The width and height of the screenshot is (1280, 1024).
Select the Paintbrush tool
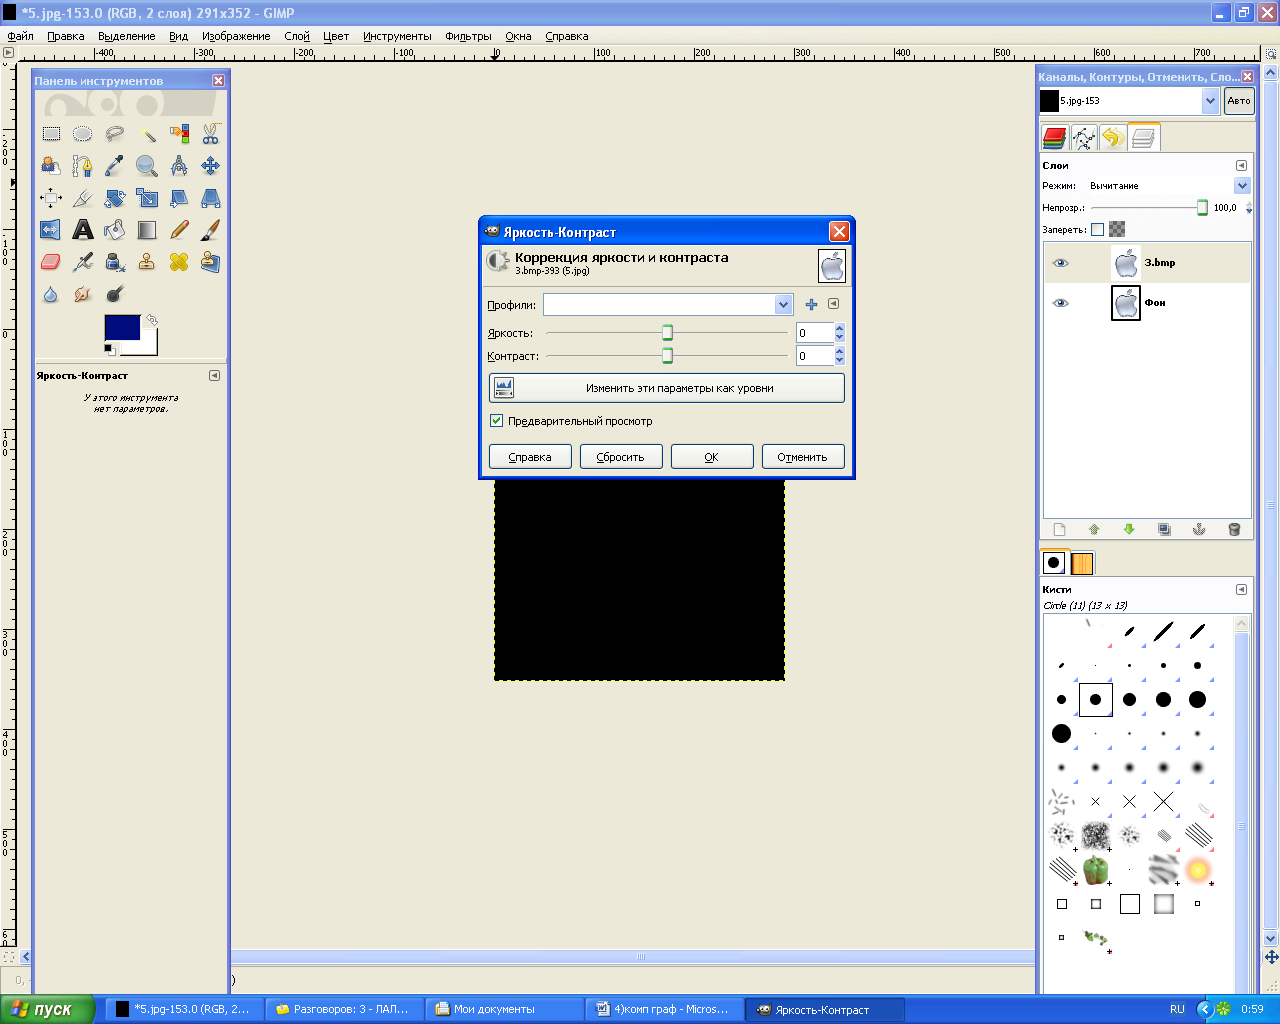click(x=211, y=230)
